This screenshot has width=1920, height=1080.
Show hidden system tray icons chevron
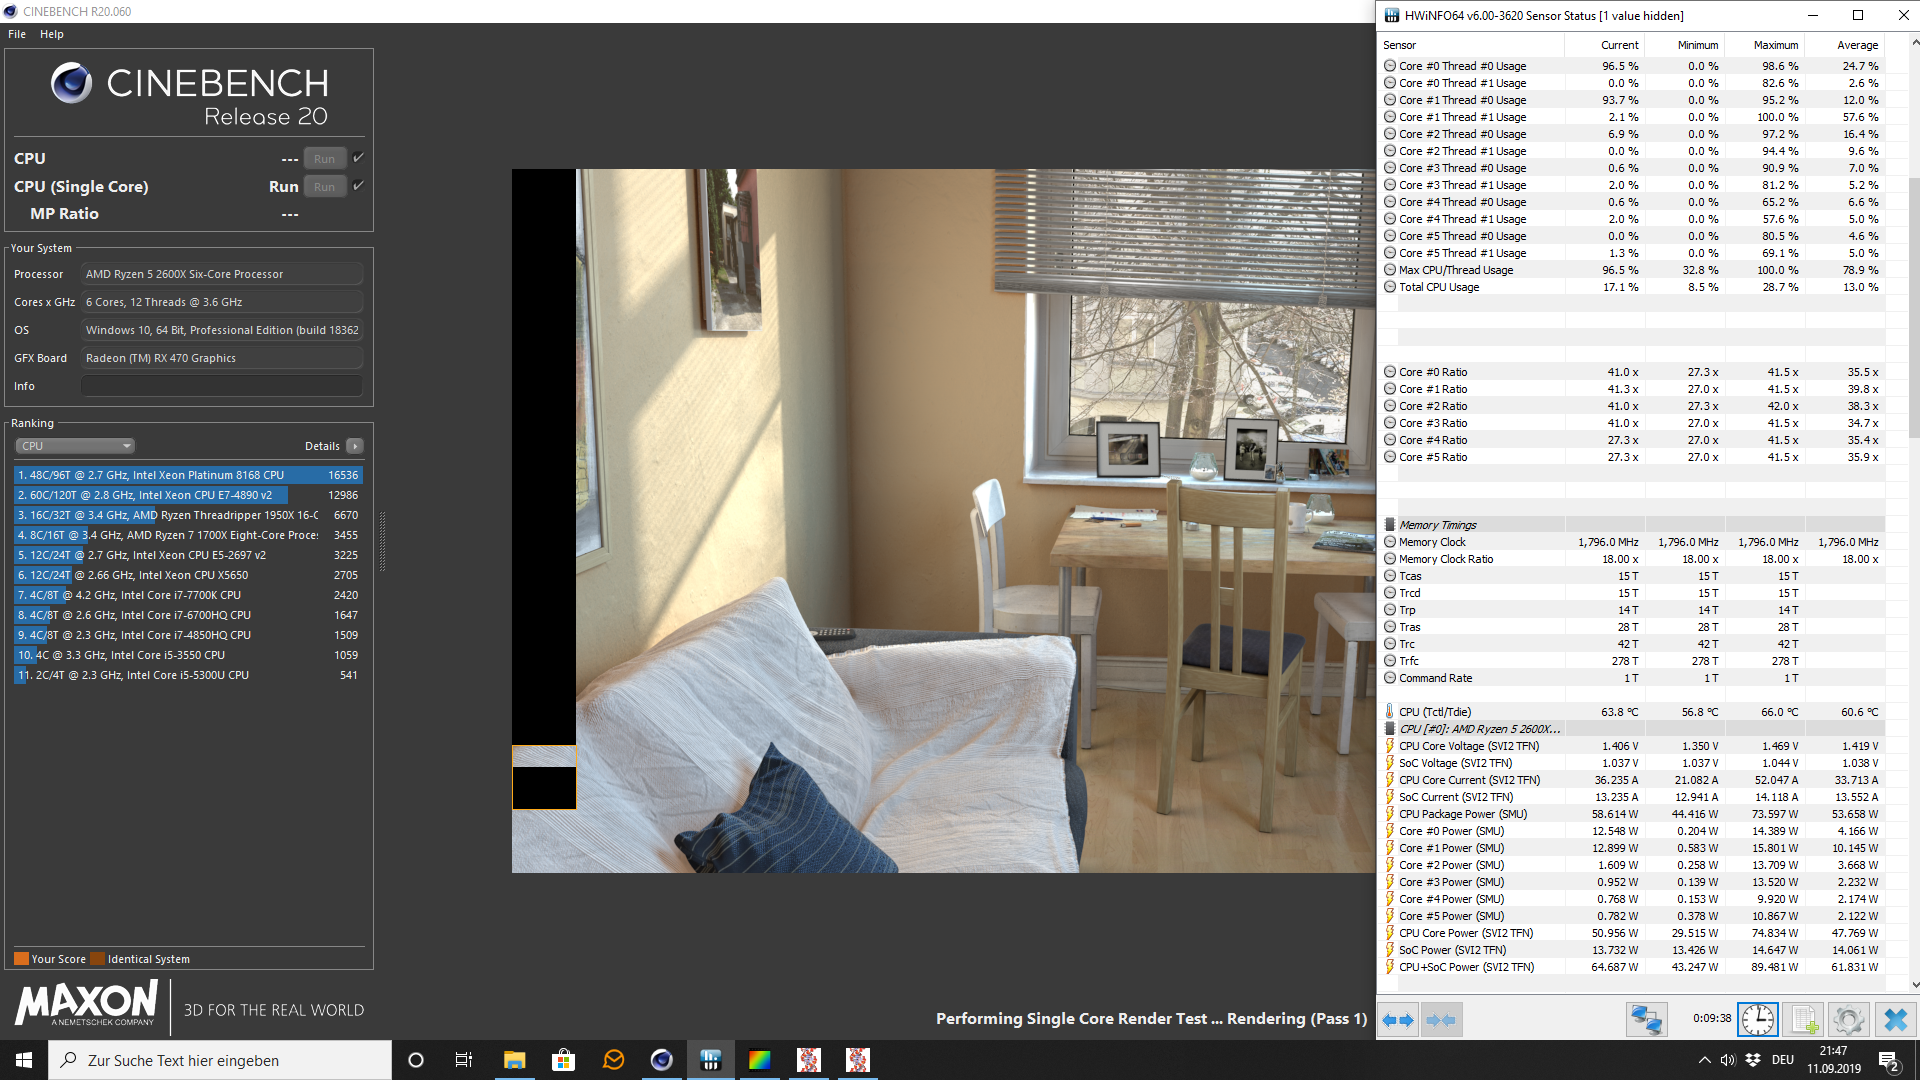[x=1704, y=1060]
